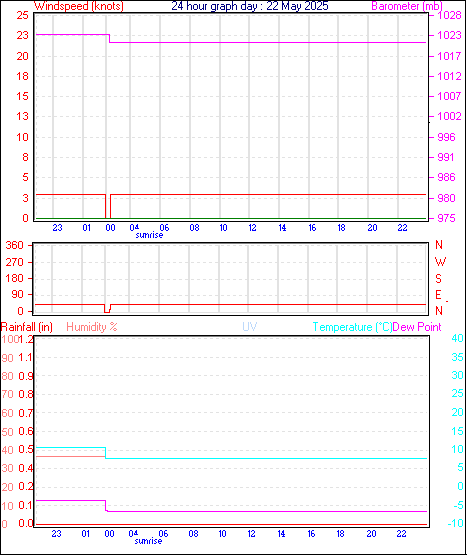Select the 0.0 rainfall scale value
Screen dimensions: 467x559
[x=26, y=524]
